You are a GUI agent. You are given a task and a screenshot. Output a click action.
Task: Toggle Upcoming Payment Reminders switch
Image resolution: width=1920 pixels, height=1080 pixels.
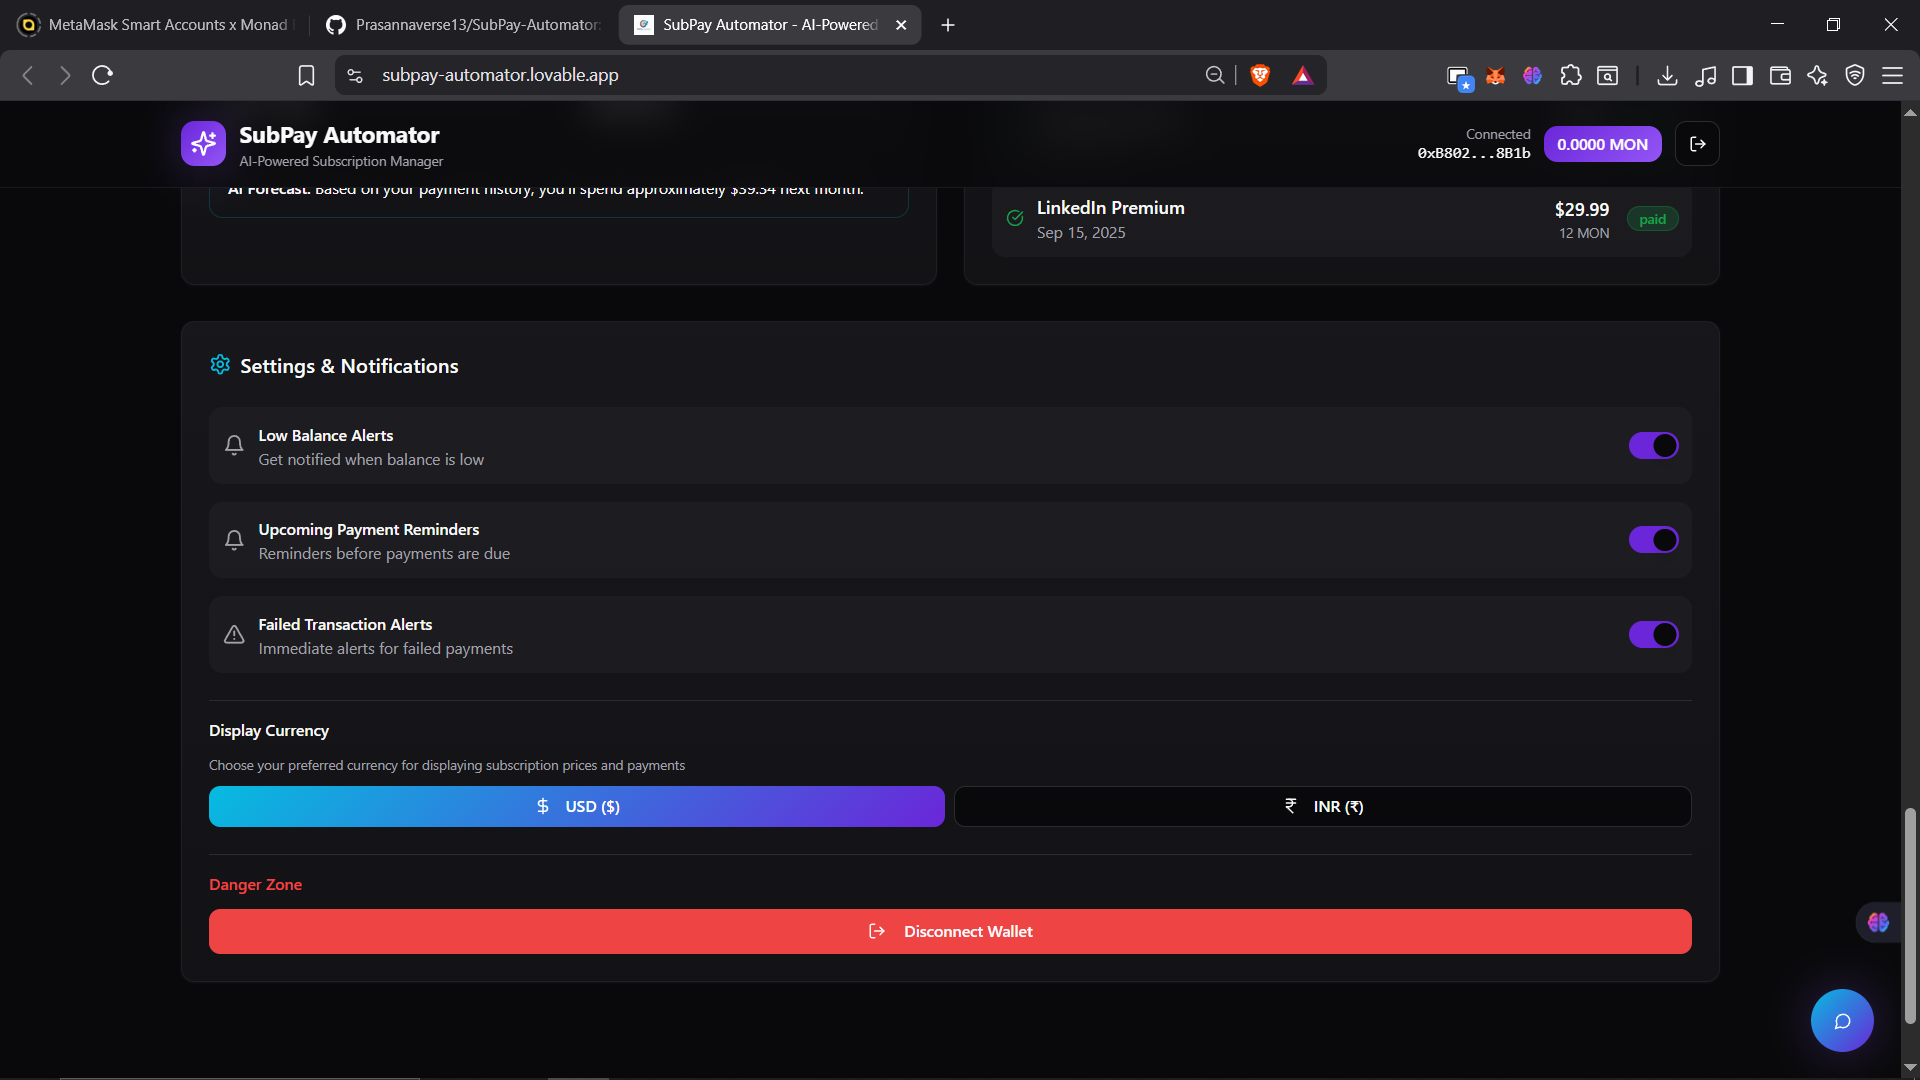(1653, 540)
